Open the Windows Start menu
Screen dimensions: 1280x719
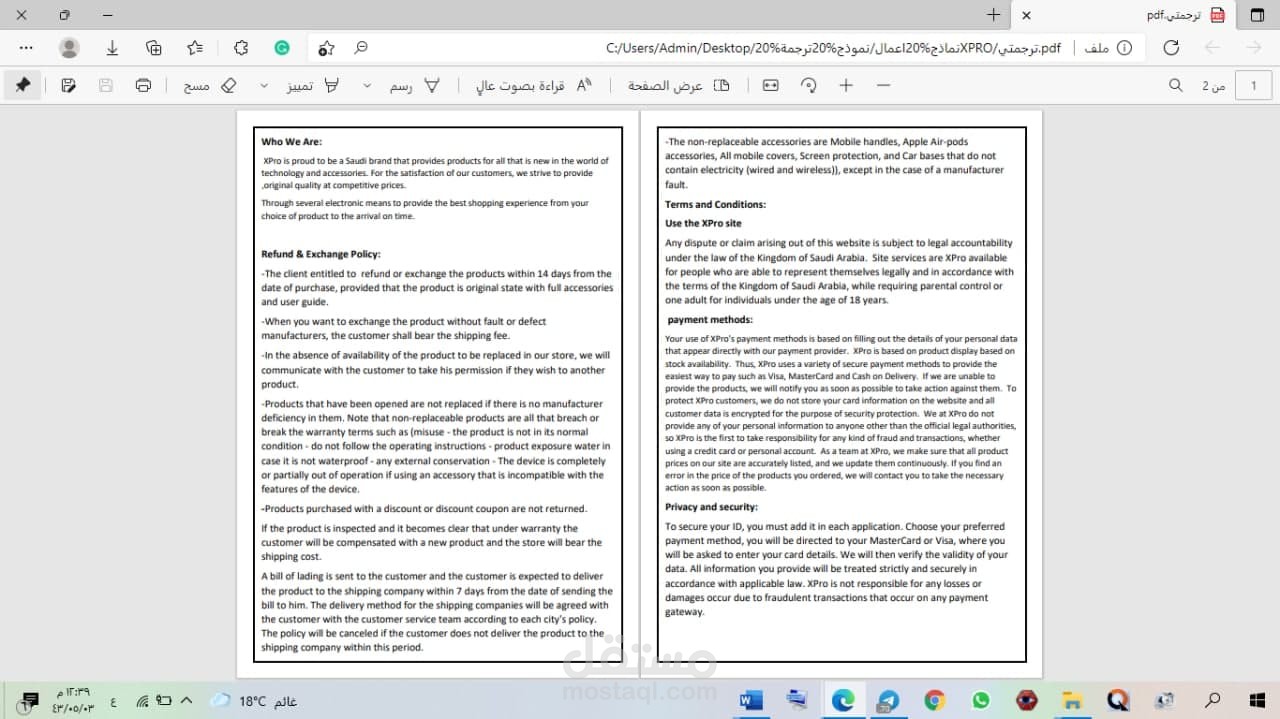[x=1257, y=700]
